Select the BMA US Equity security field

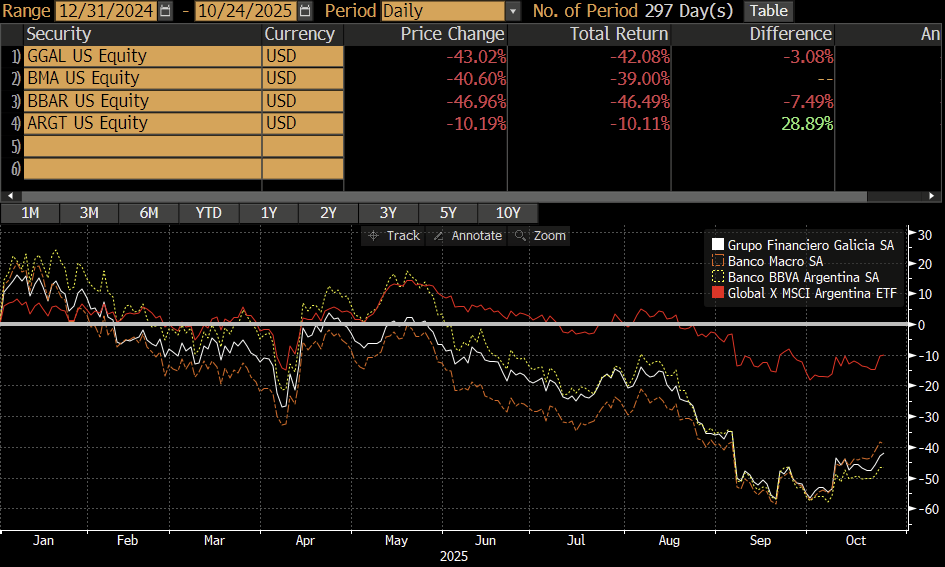143,78
